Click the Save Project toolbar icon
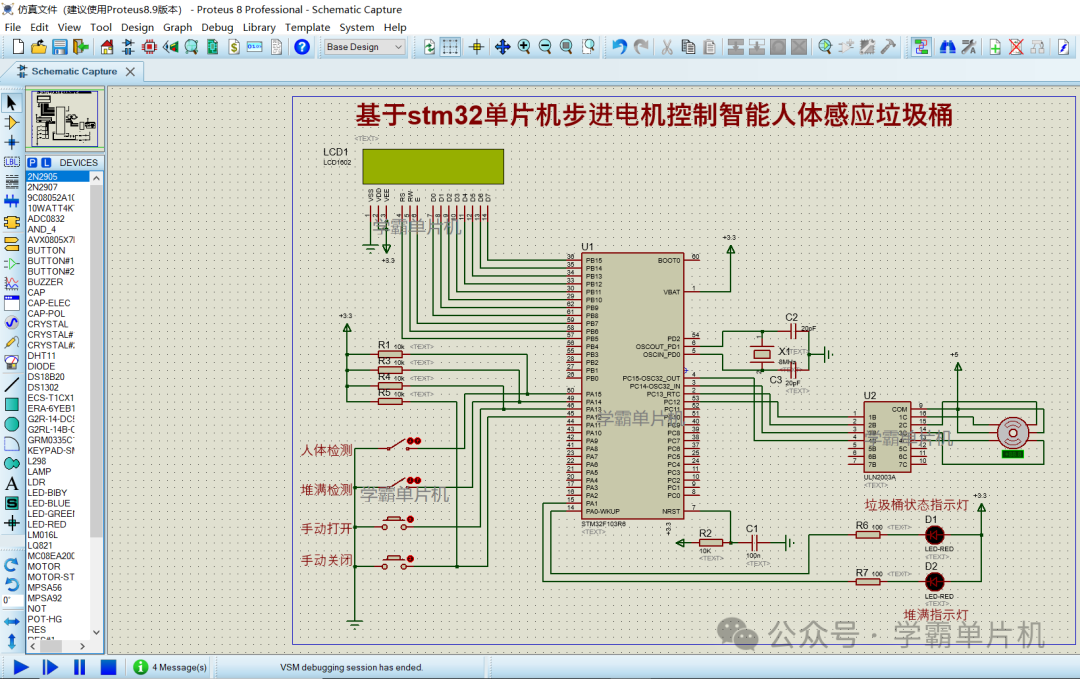The height and width of the screenshot is (679, 1080). click(x=60, y=47)
